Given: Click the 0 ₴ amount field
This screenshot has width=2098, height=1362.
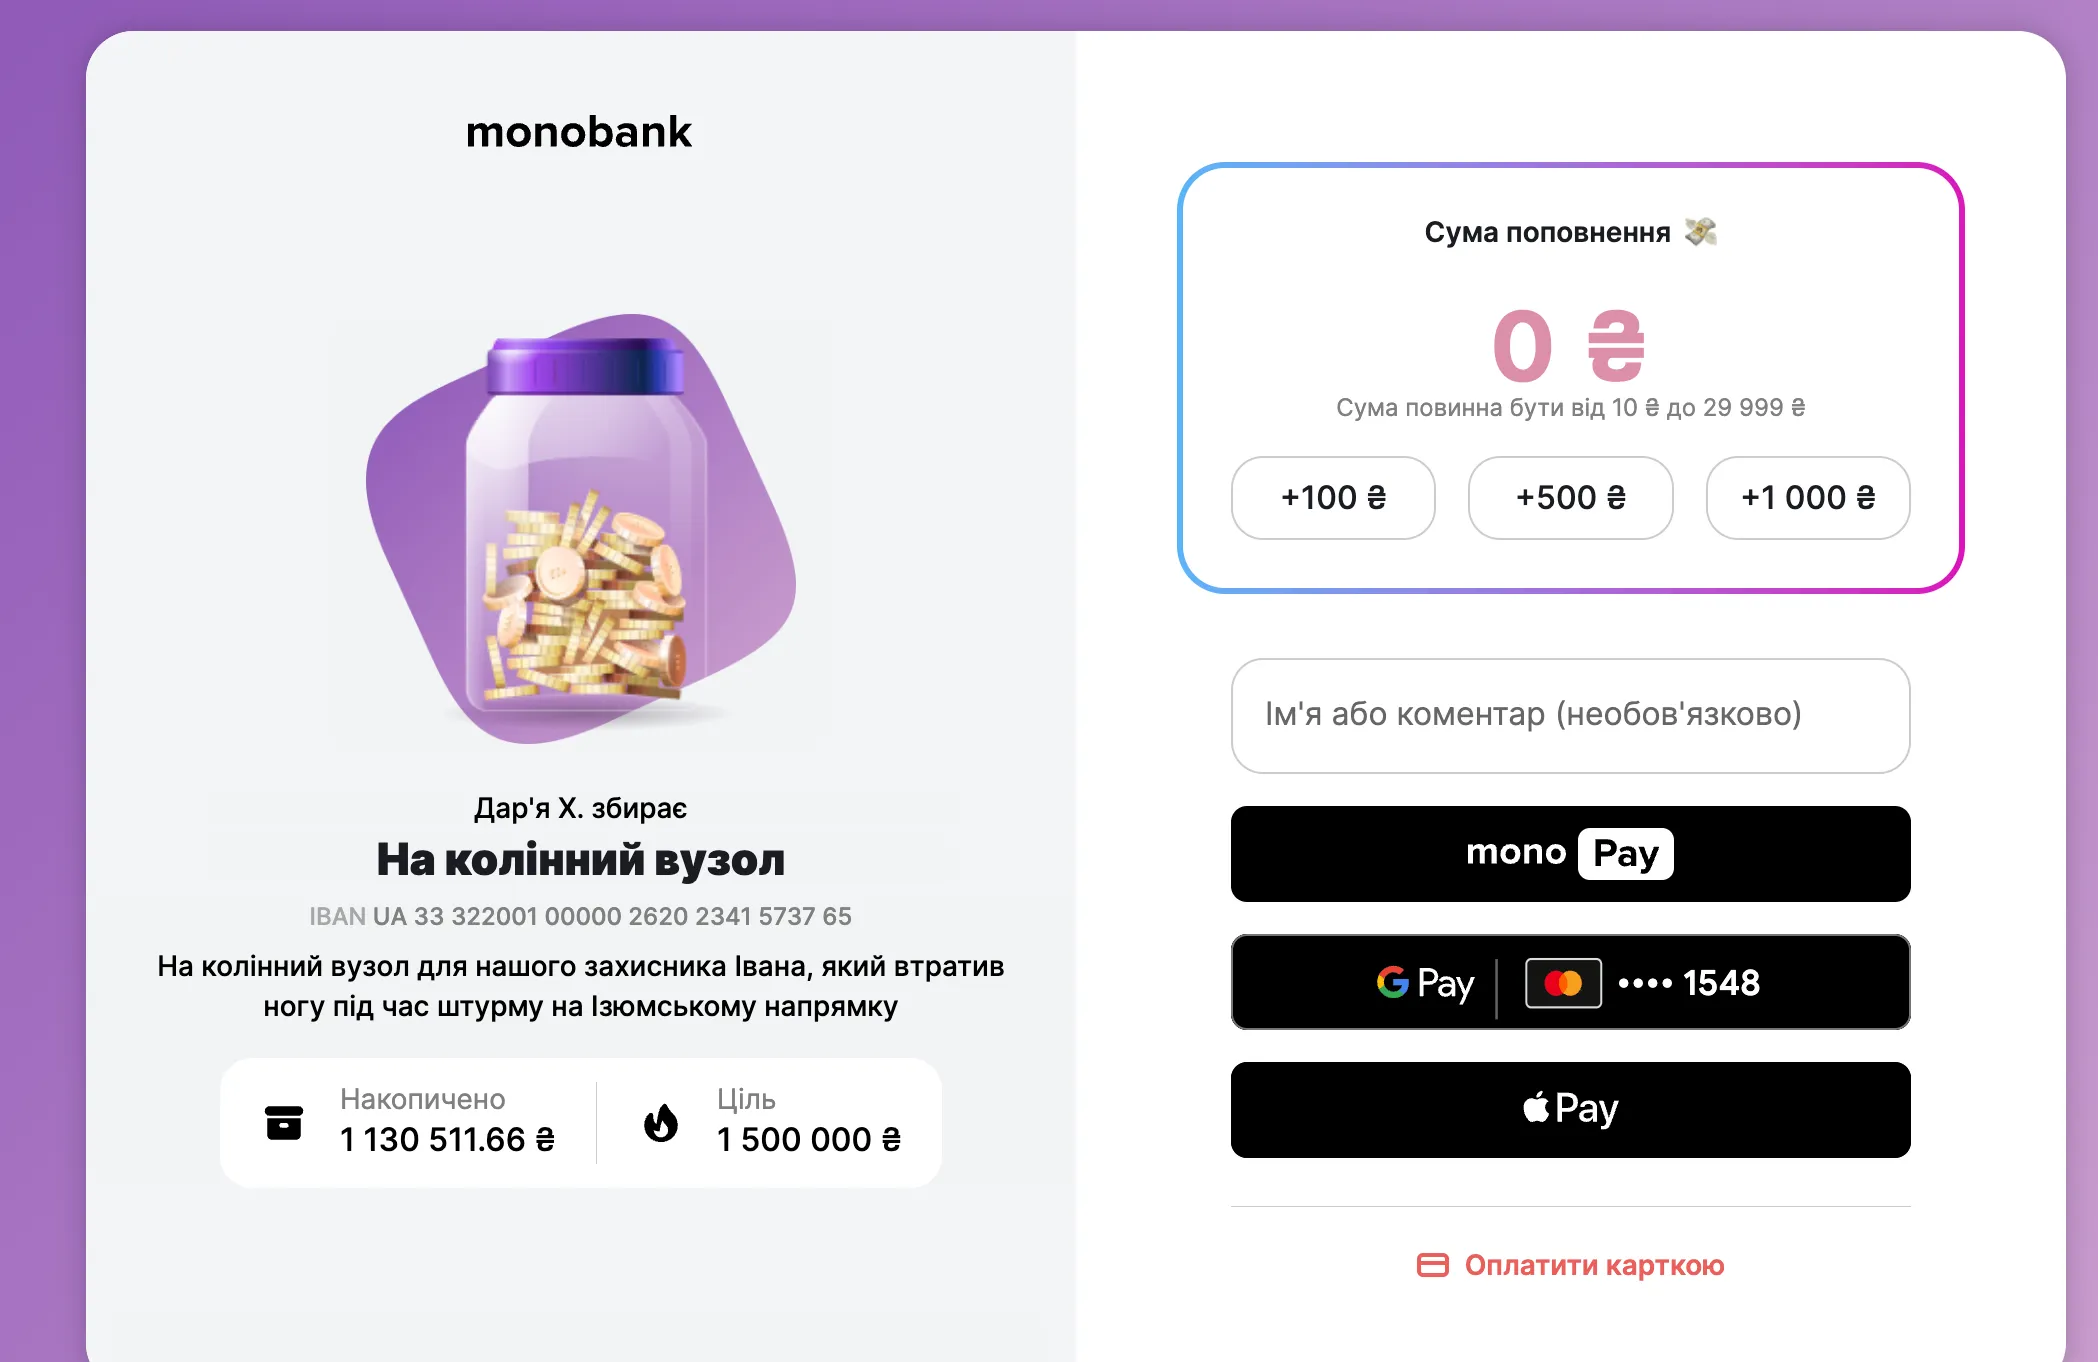Looking at the screenshot, I should (1569, 346).
